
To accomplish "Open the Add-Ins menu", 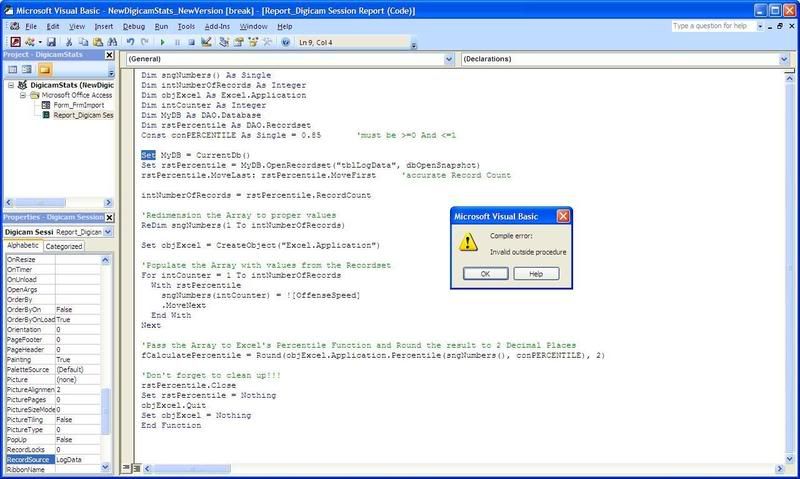I will (217, 27).
